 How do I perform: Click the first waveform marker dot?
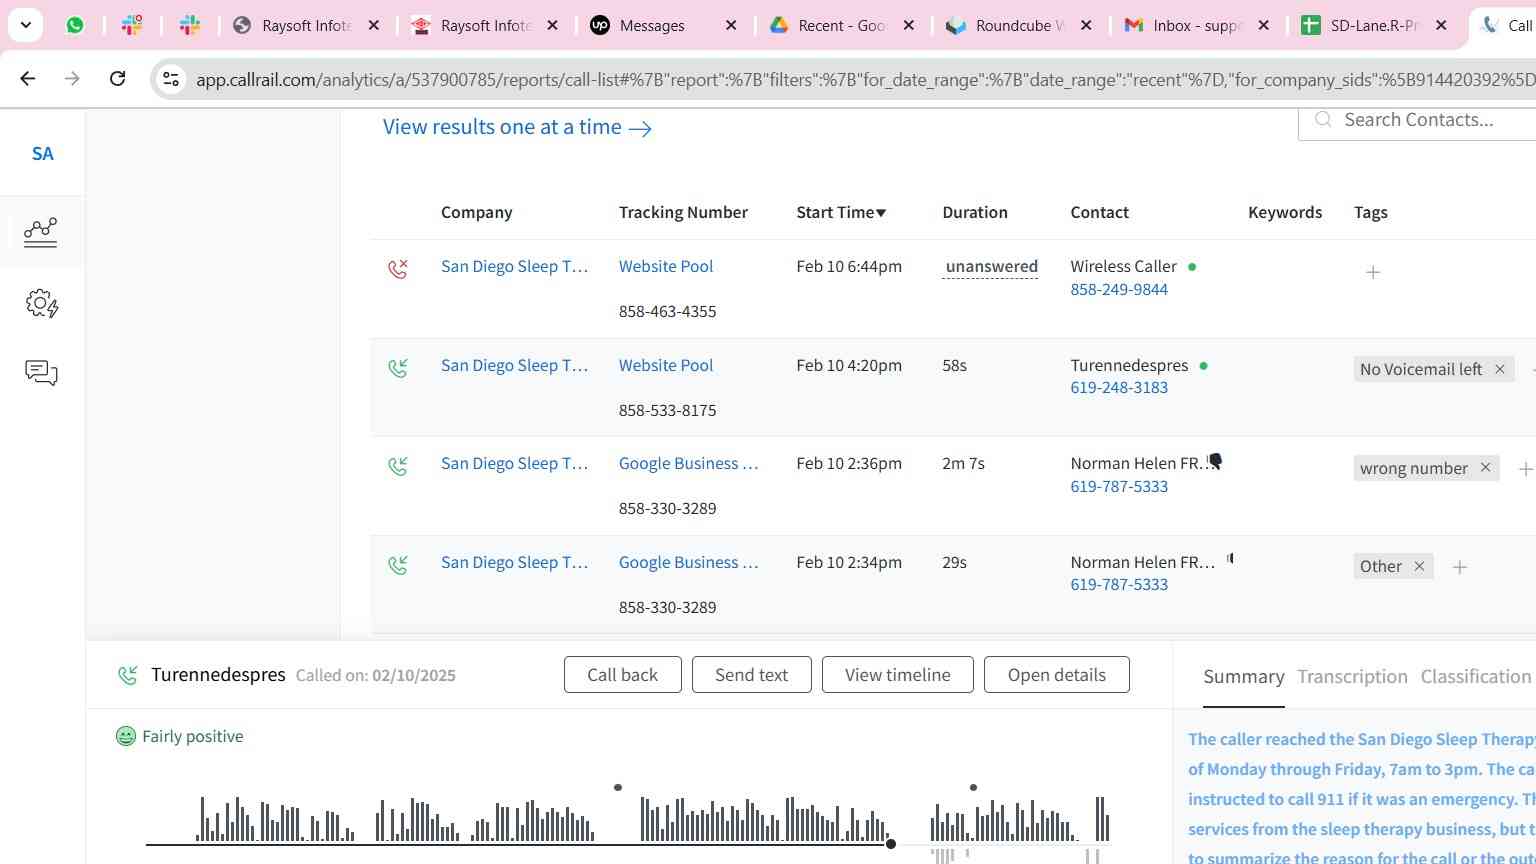618,787
